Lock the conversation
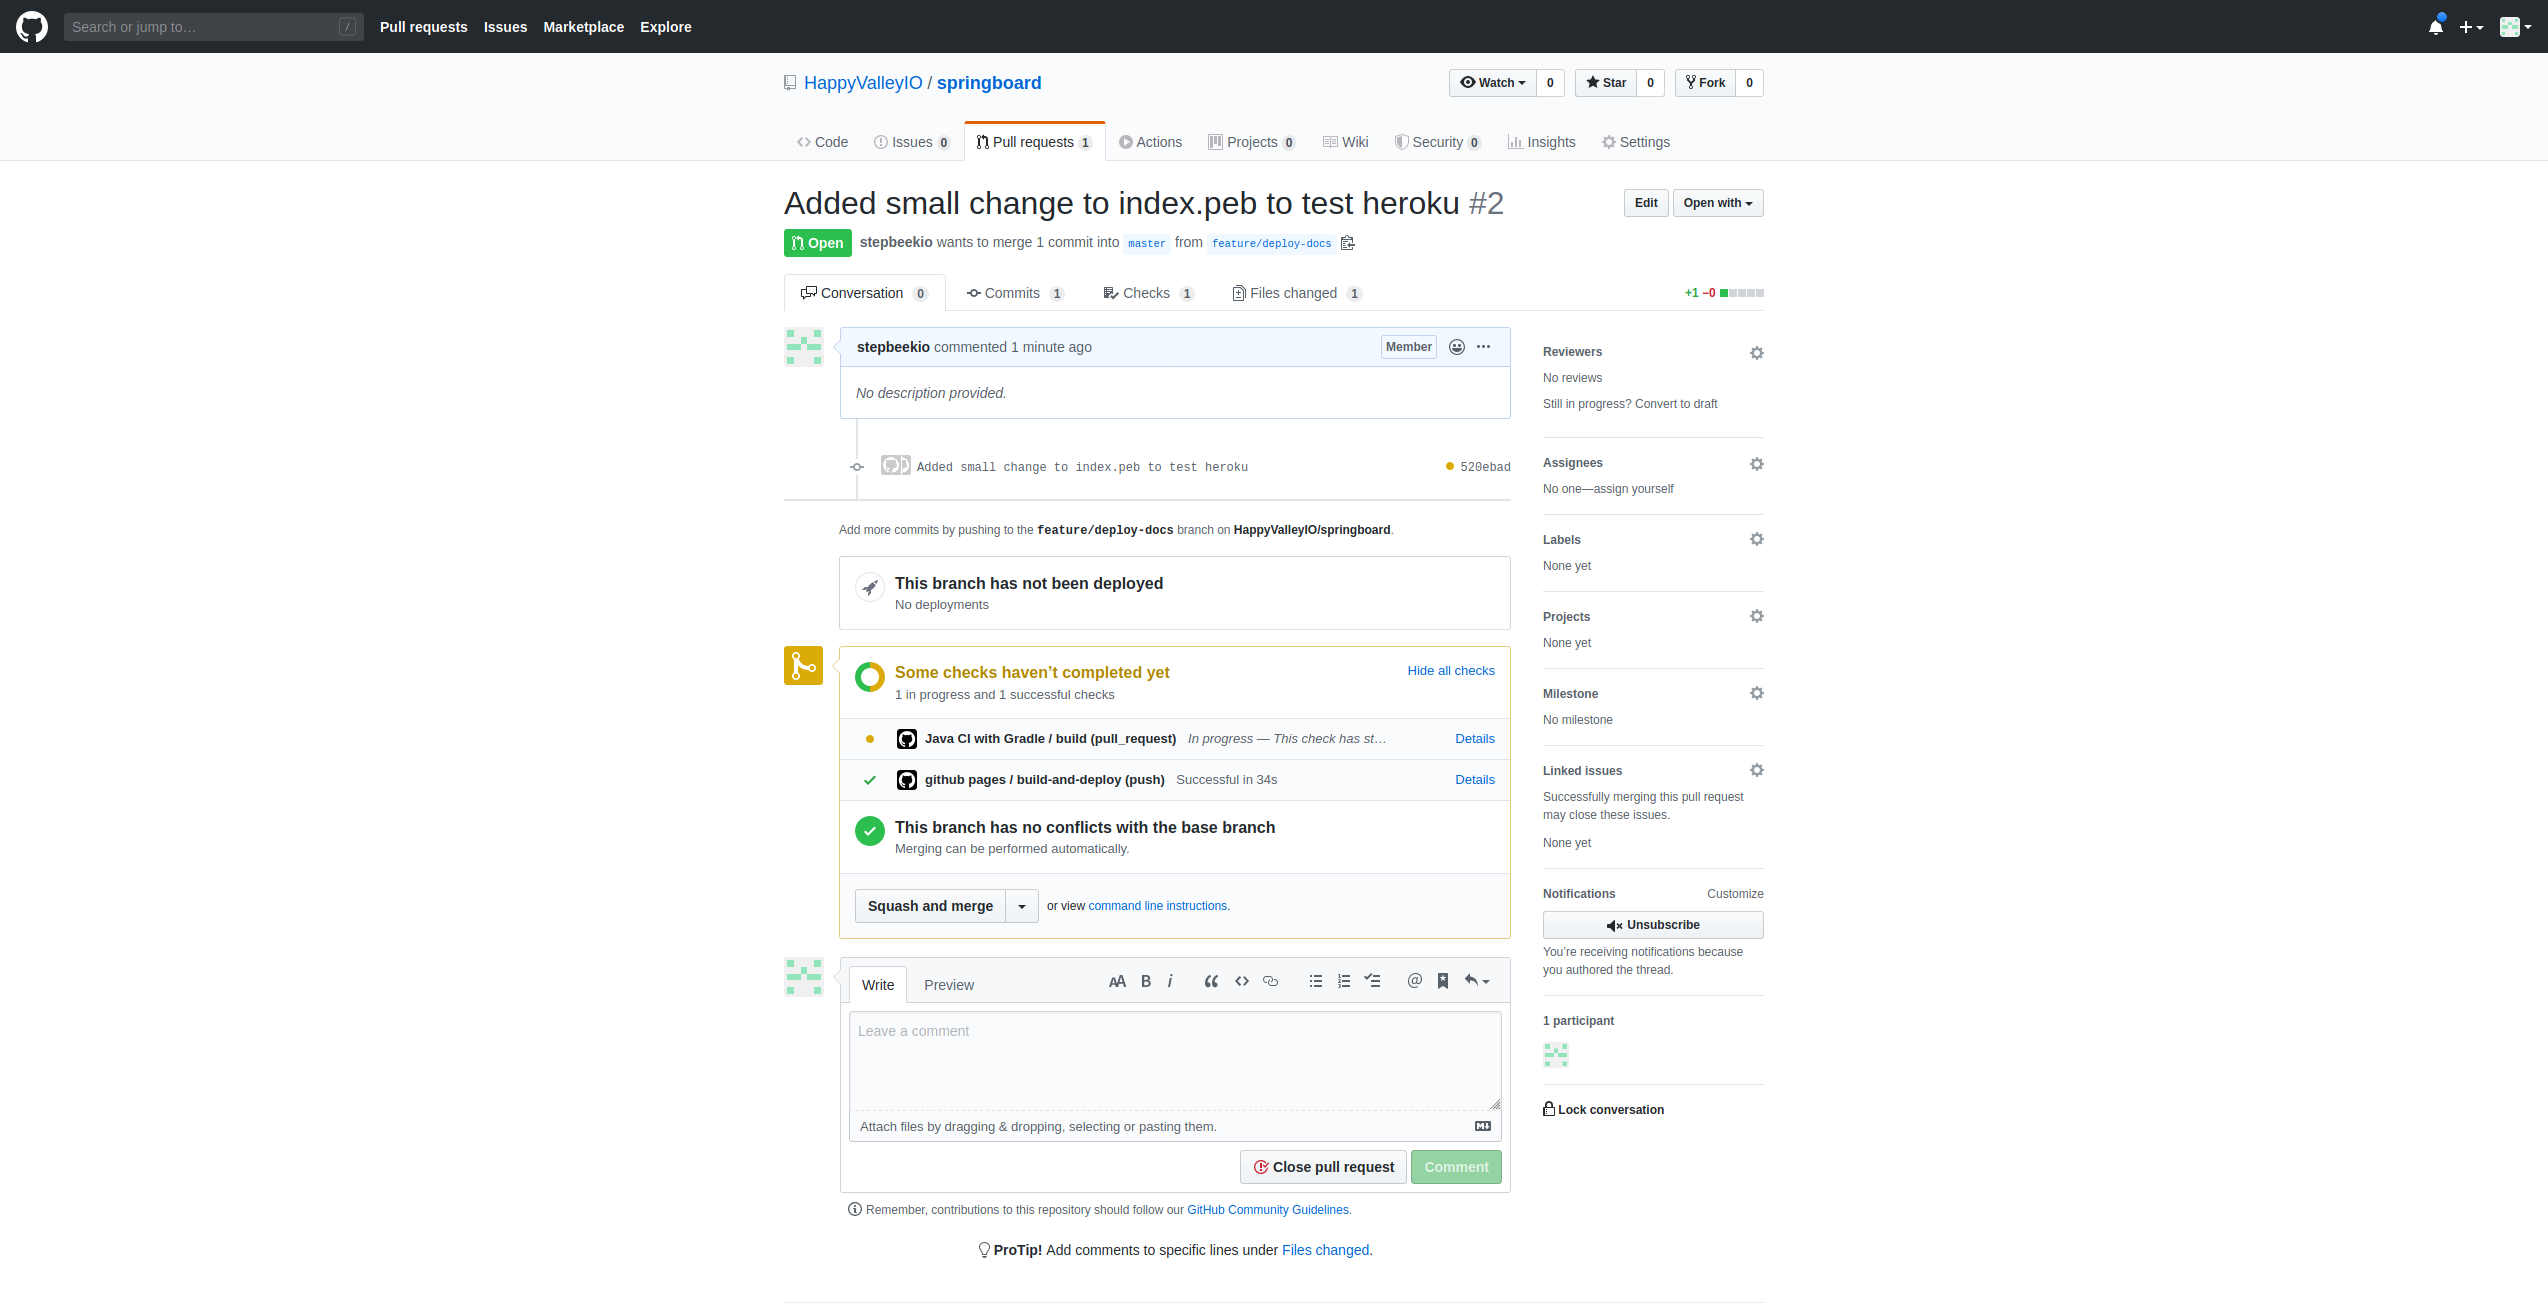The height and width of the screenshot is (1313, 2548). tap(1604, 1110)
